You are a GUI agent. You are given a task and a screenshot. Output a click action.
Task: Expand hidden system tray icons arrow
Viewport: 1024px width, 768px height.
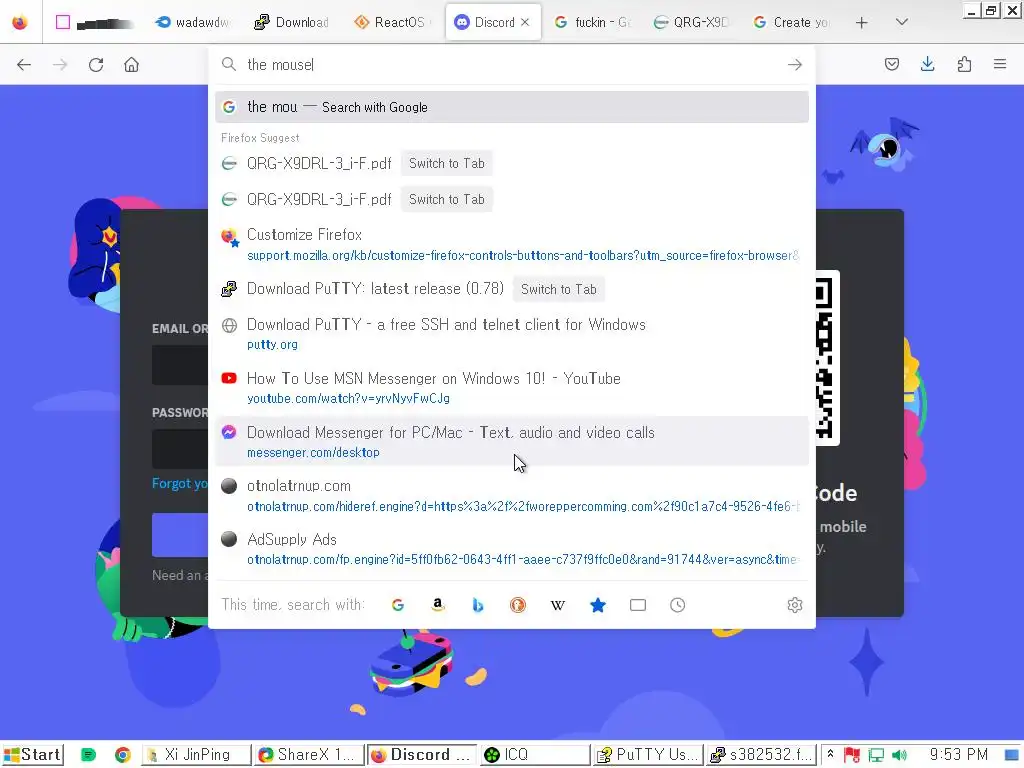coord(830,754)
